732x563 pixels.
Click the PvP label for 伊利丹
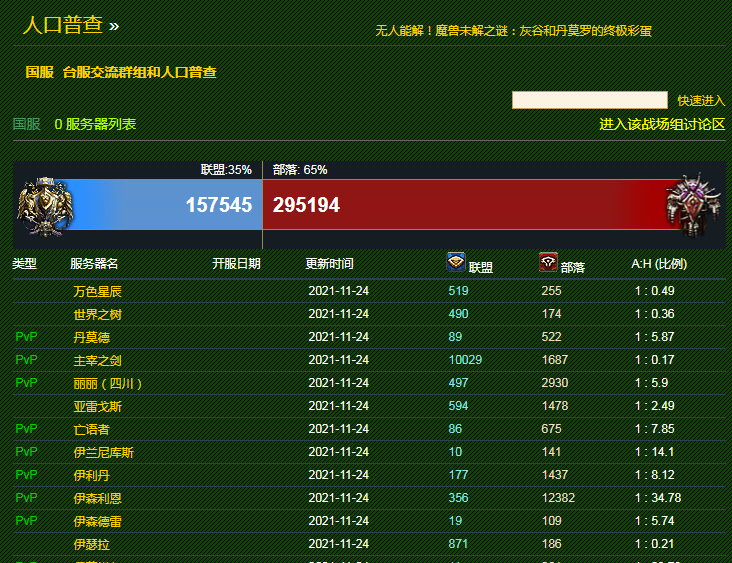click(x=26, y=474)
